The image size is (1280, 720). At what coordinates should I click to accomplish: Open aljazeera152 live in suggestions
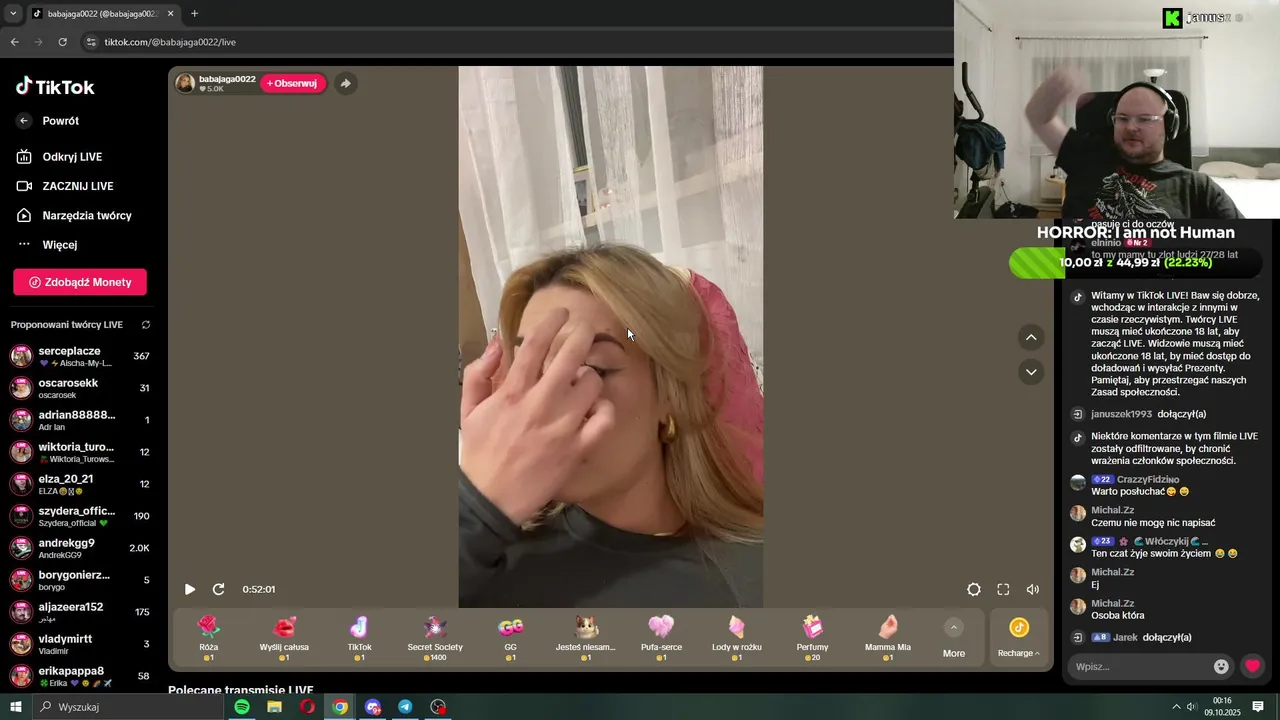[x=80, y=612]
